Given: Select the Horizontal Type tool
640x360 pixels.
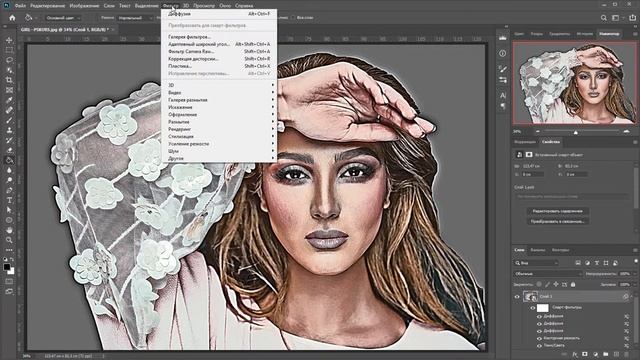Looking at the screenshot, I should (9, 200).
